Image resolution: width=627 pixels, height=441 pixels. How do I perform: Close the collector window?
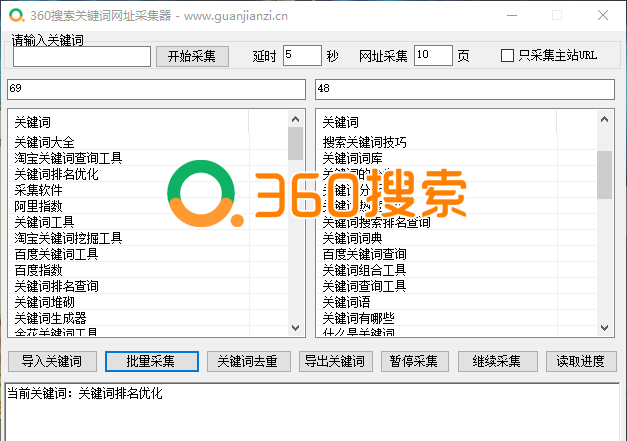point(603,16)
